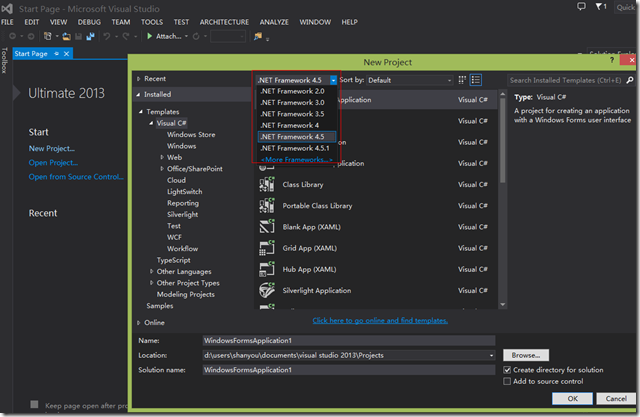Click the template list vertical scrollbar
Image resolution: width=640 pixels, height=417 pixels.
coord(502,140)
